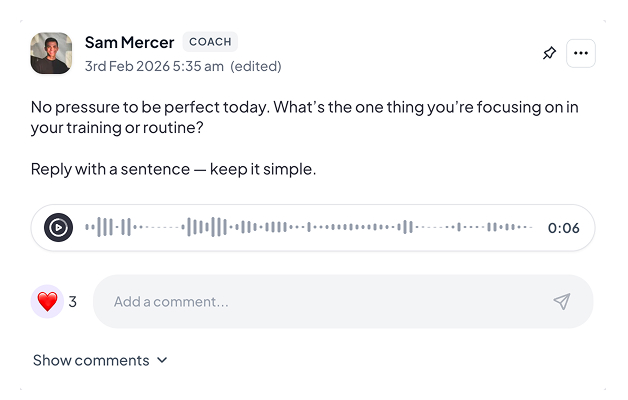Screen dimensions: 628x400
Task: Click the Sam Mercer author name
Action: [129, 42]
